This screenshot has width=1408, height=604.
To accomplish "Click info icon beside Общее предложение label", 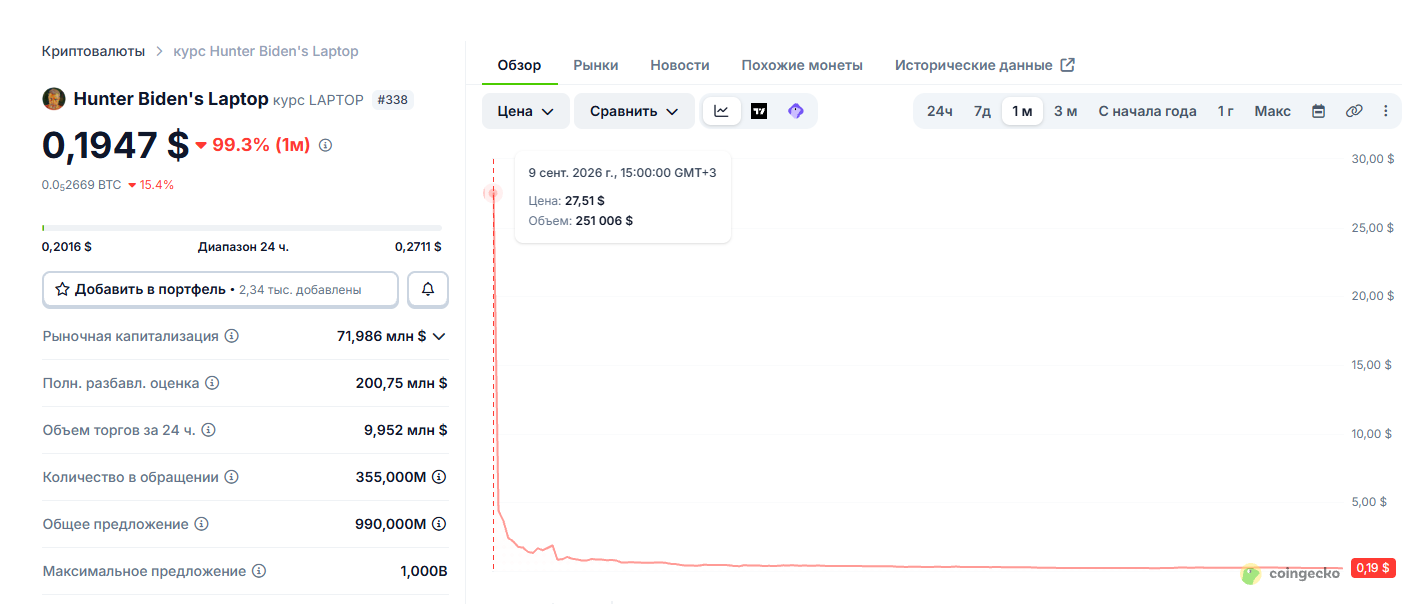I will [x=201, y=524].
